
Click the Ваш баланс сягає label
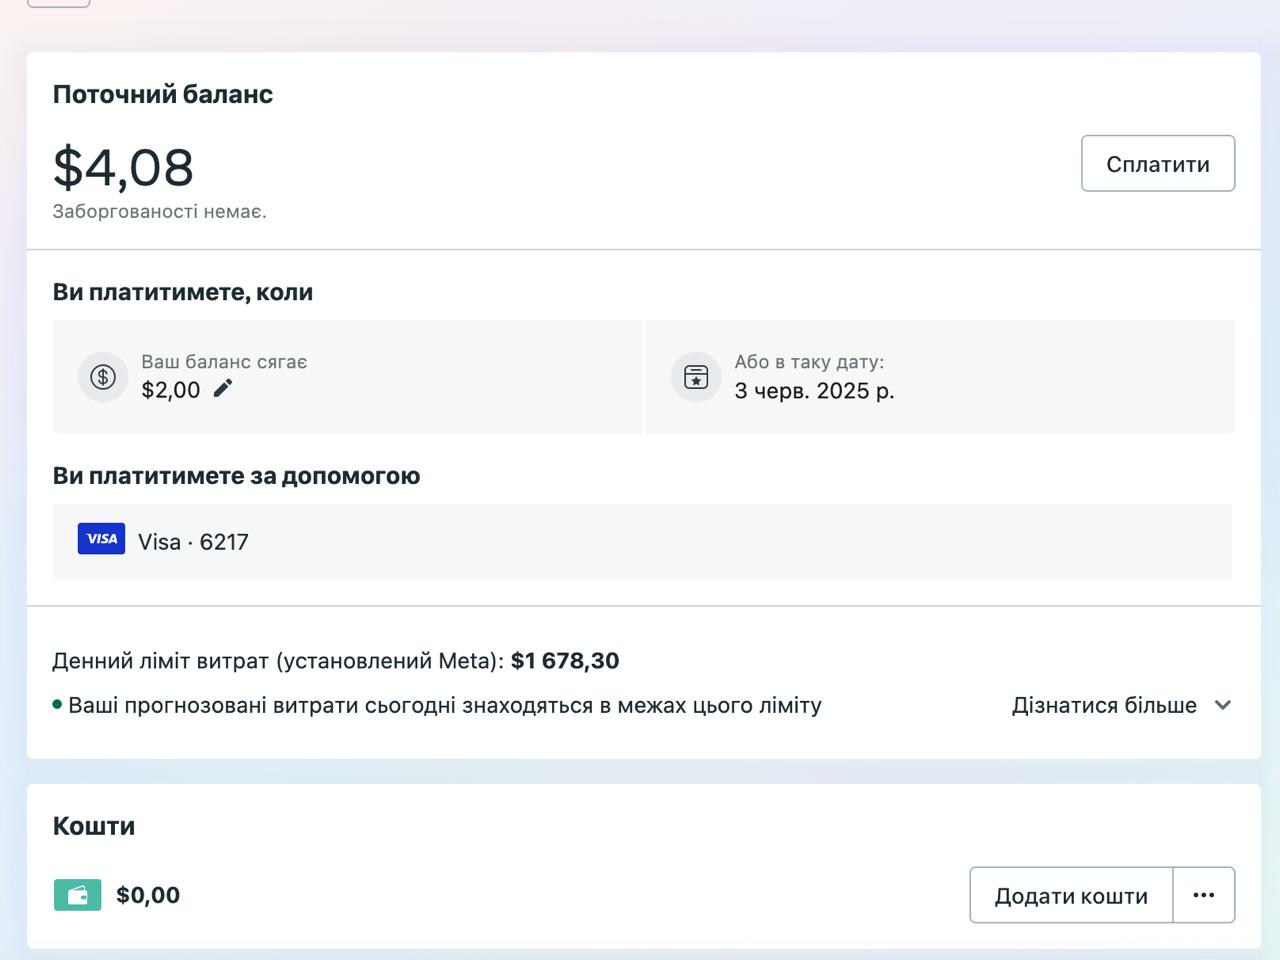pyautogui.click(x=224, y=362)
